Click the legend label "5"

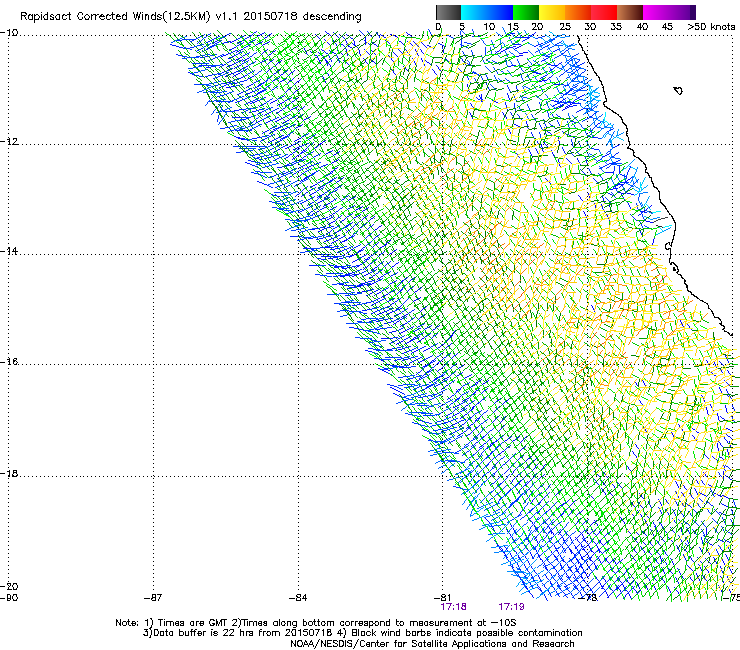click(462, 27)
